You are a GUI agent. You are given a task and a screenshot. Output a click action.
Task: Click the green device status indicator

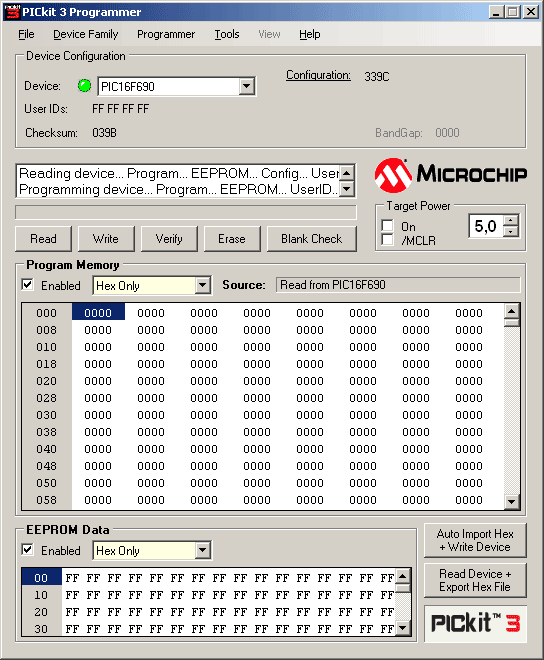click(85, 86)
